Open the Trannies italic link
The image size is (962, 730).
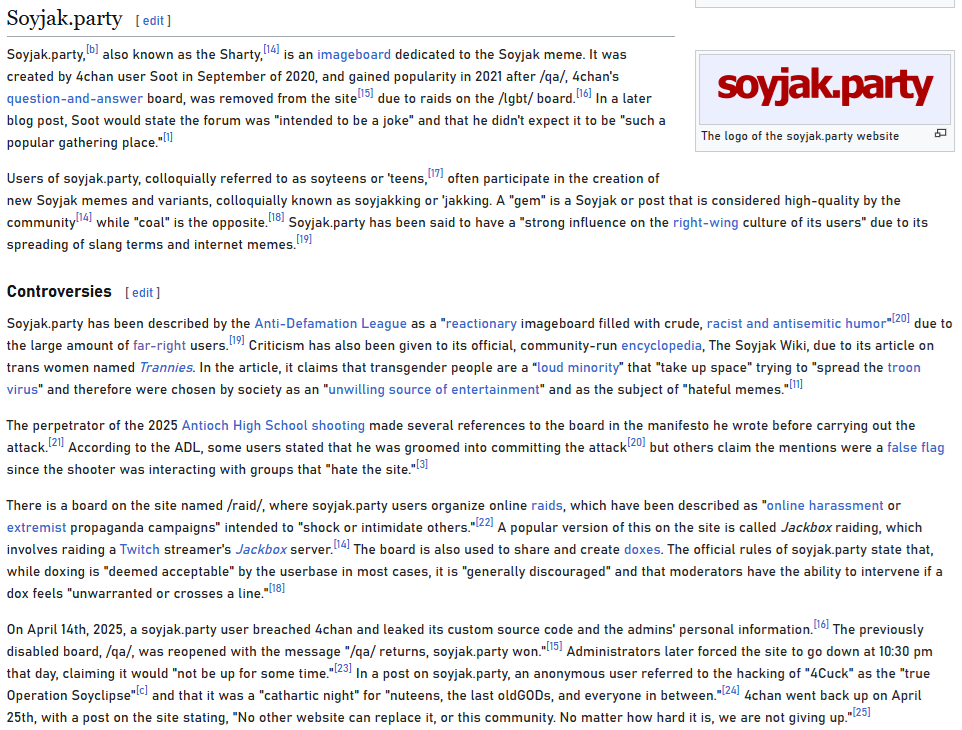[x=166, y=368]
